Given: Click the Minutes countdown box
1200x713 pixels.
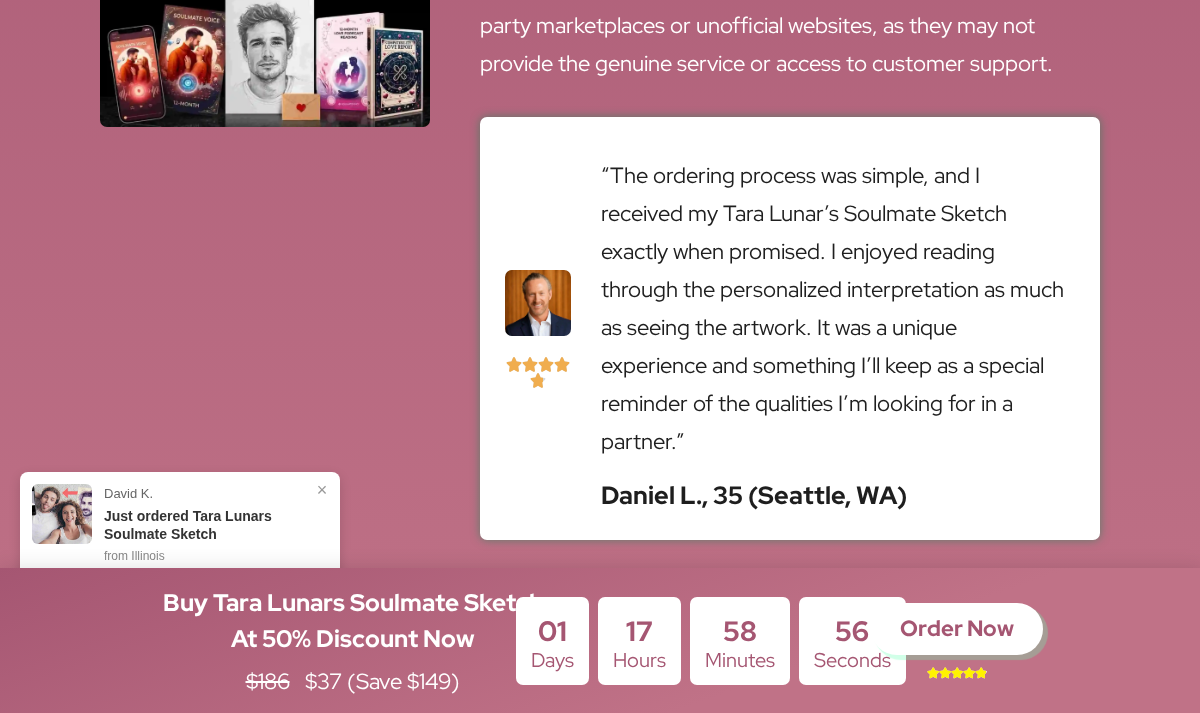Looking at the screenshot, I should (740, 641).
